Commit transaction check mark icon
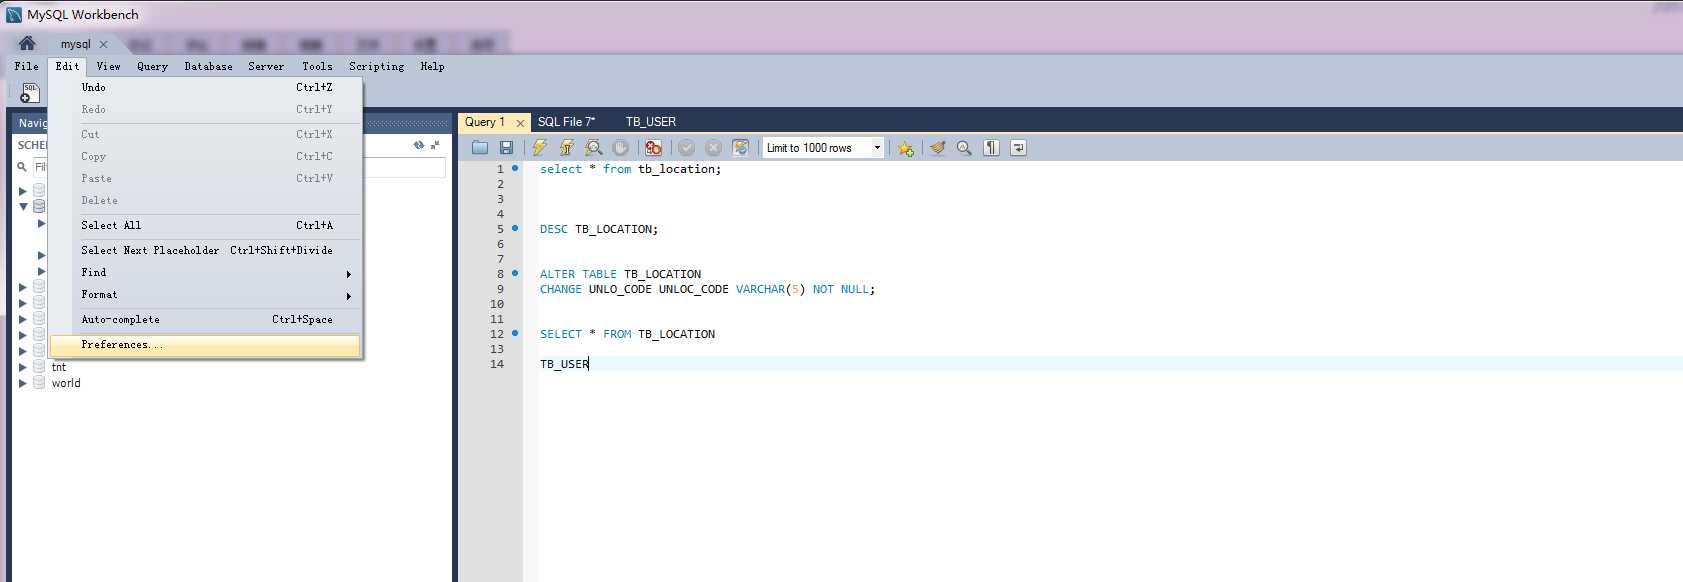Screen dimensions: 1683x582 (x=687, y=148)
